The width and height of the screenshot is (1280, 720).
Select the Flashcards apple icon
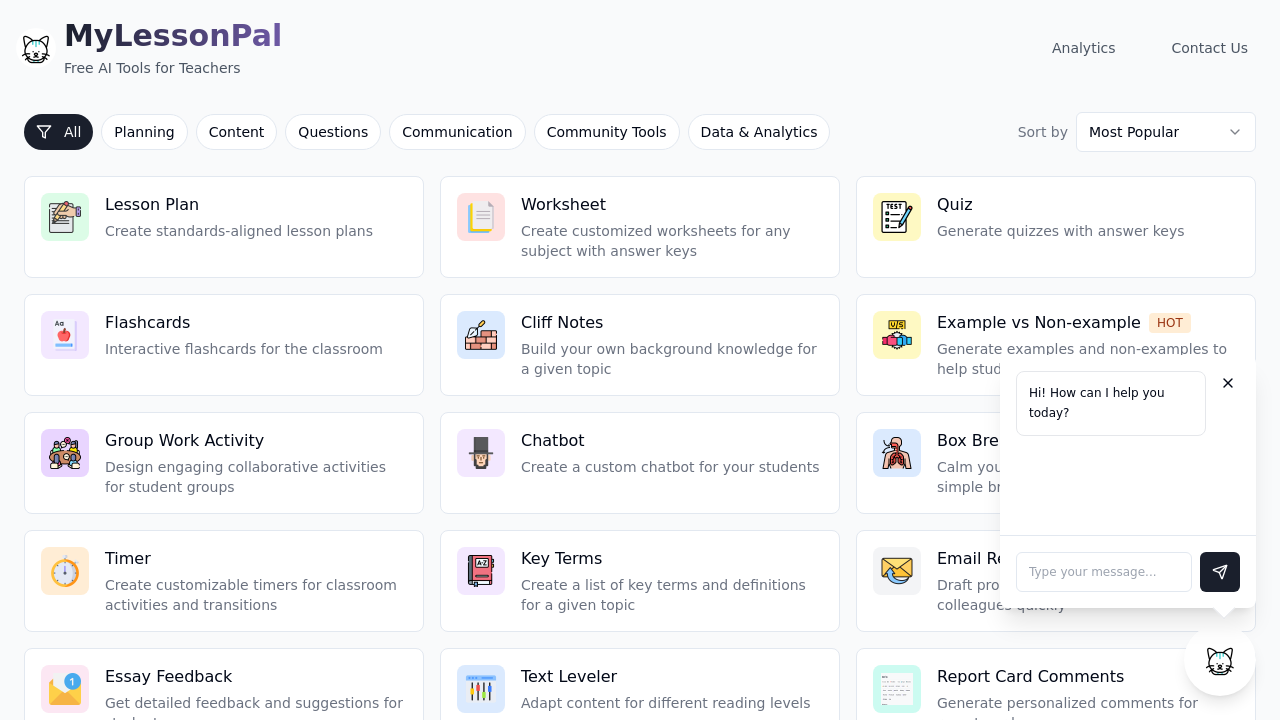point(64,335)
